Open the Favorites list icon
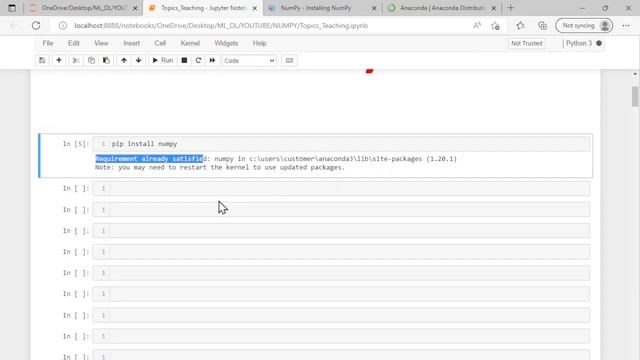Viewport: 640px width, 360px height. [520, 26]
